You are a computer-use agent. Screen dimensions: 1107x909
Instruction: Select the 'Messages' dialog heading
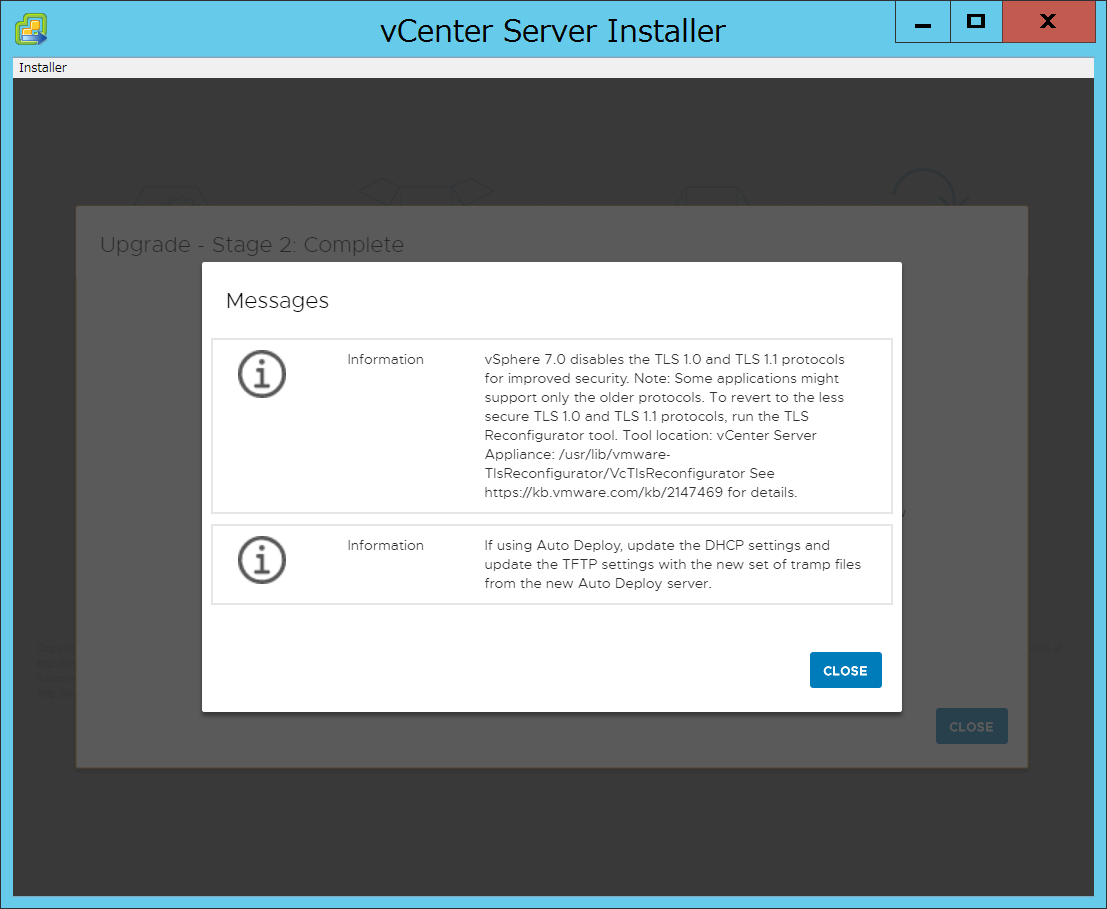click(277, 301)
